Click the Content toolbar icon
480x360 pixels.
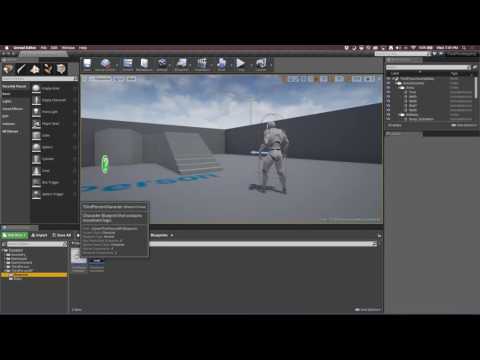click(x=127, y=64)
